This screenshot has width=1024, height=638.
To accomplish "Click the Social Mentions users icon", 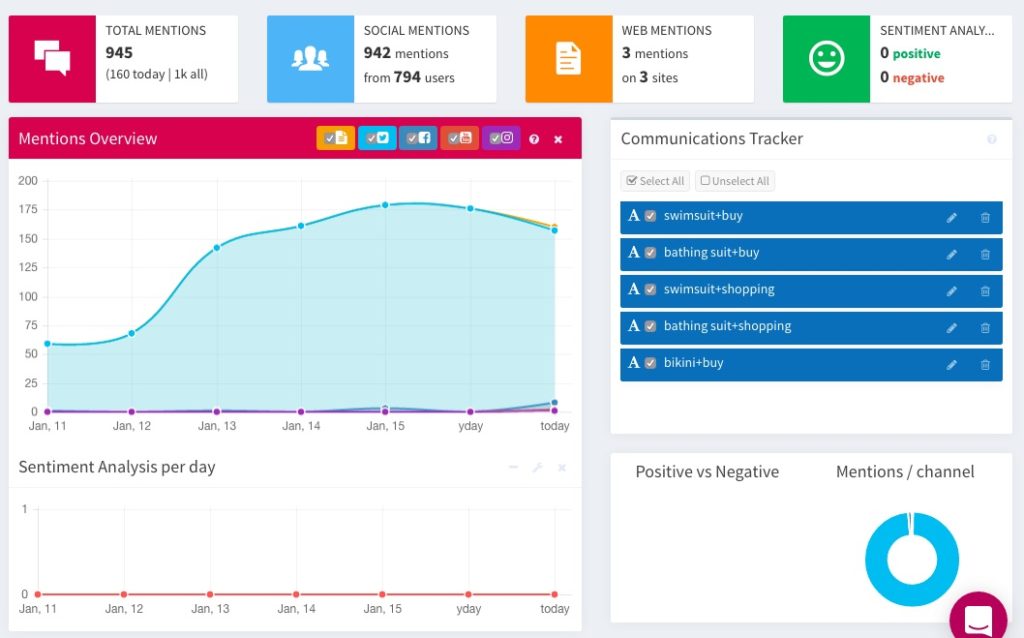I will [x=310, y=58].
